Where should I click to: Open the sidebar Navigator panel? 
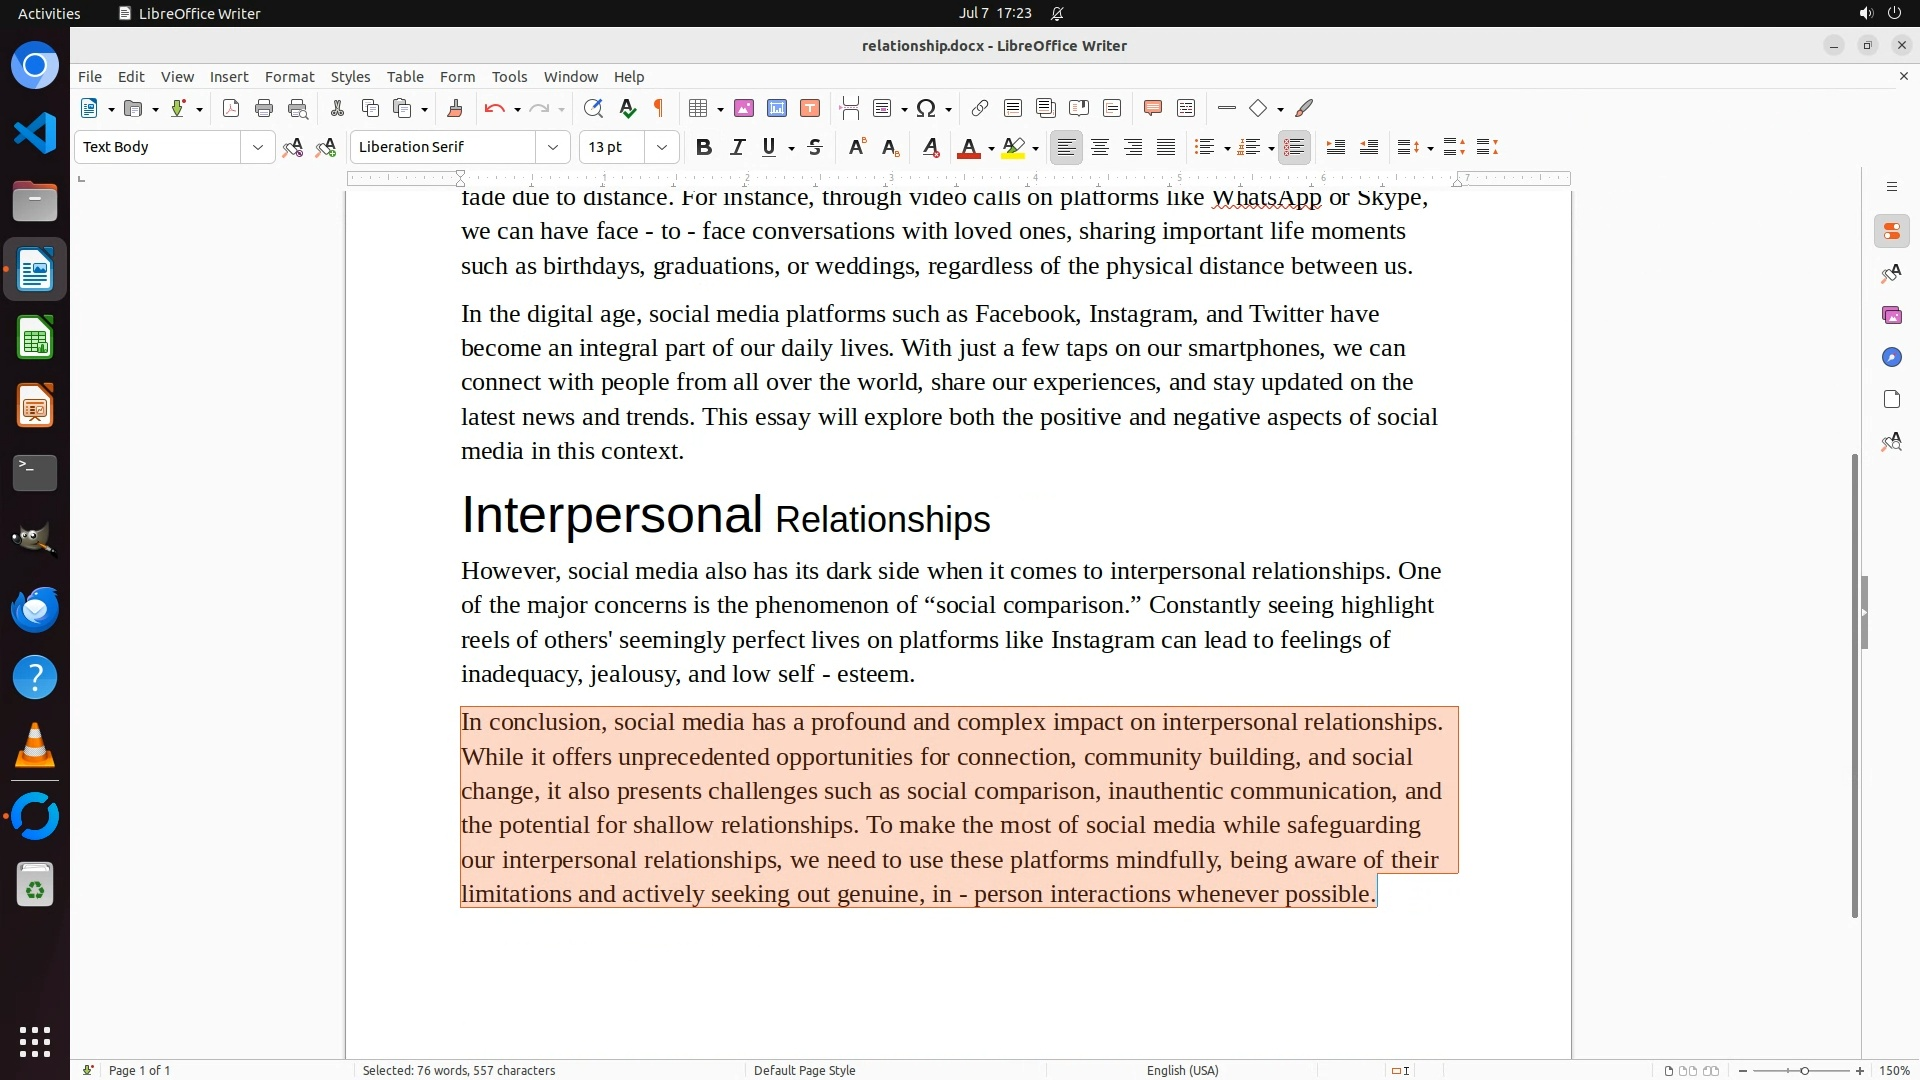[1891, 357]
